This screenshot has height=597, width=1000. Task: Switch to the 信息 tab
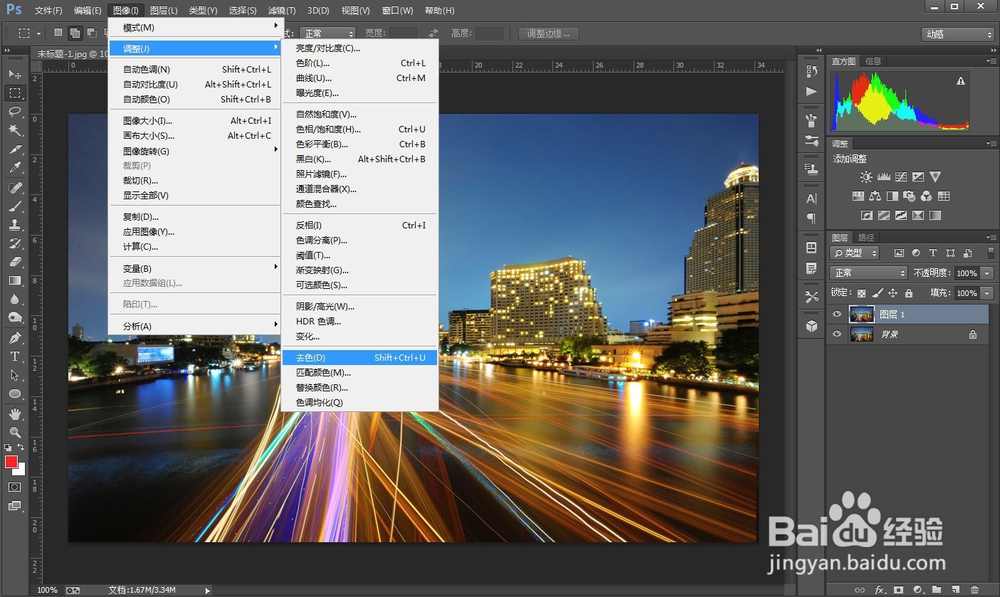point(873,61)
